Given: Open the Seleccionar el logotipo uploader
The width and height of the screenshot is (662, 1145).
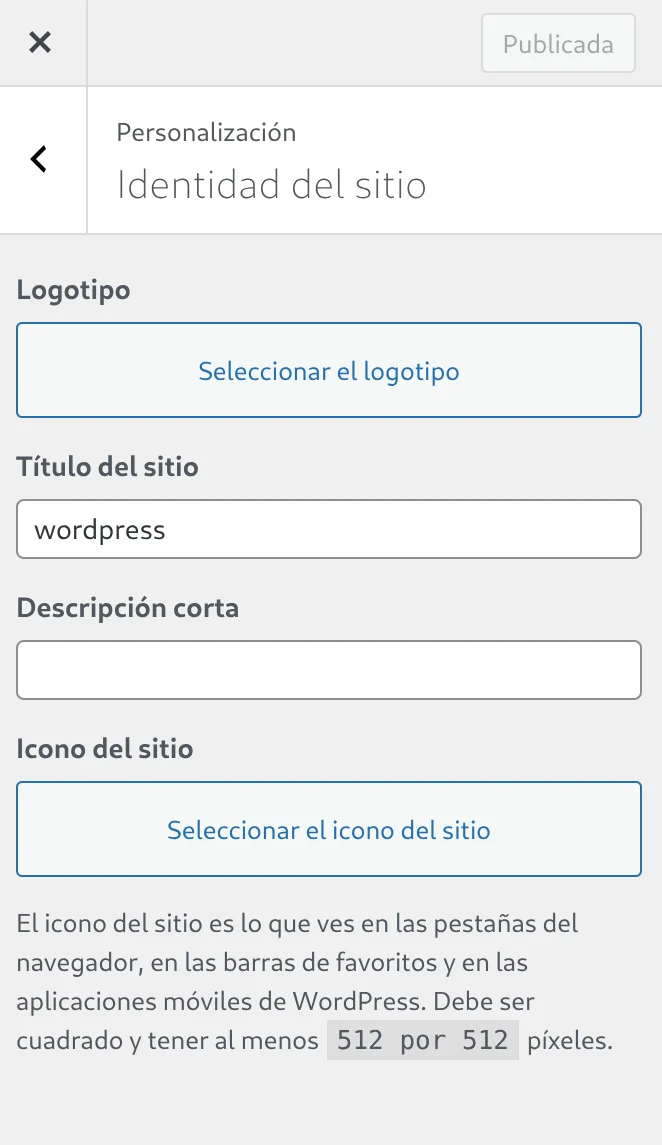Looking at the screenshot, I should [x=329, y=371].
